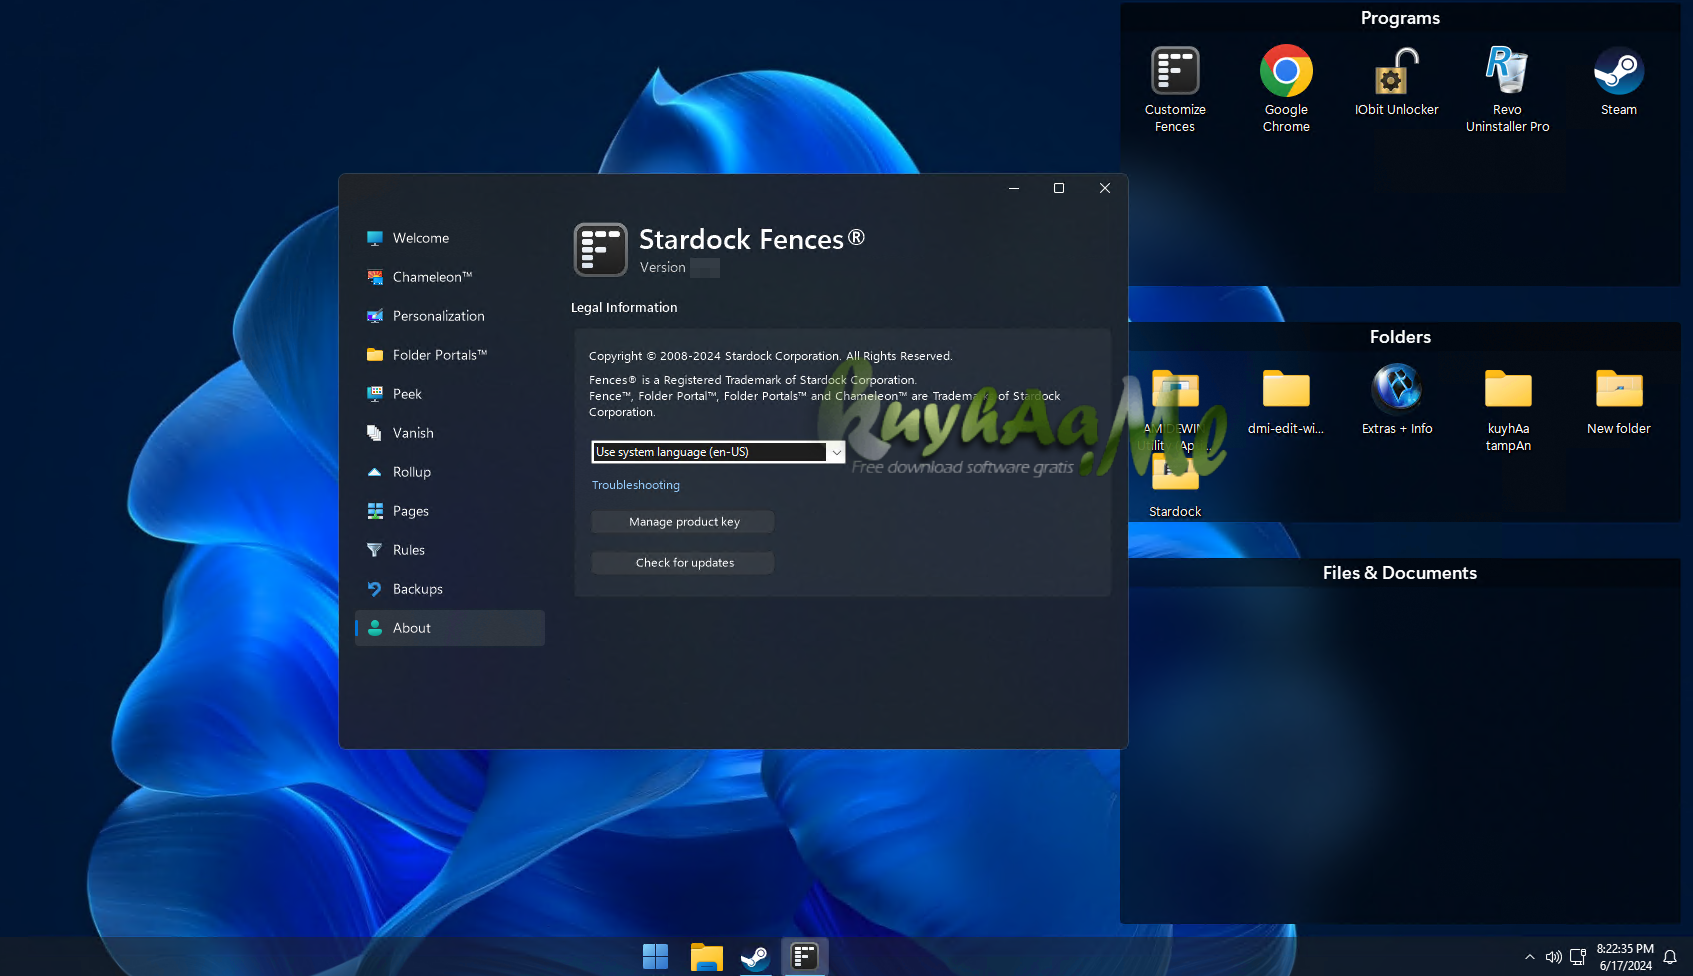The image size is (1693, 976).
Task: Open the volume control tray icon
Action: click(1553, 957)
